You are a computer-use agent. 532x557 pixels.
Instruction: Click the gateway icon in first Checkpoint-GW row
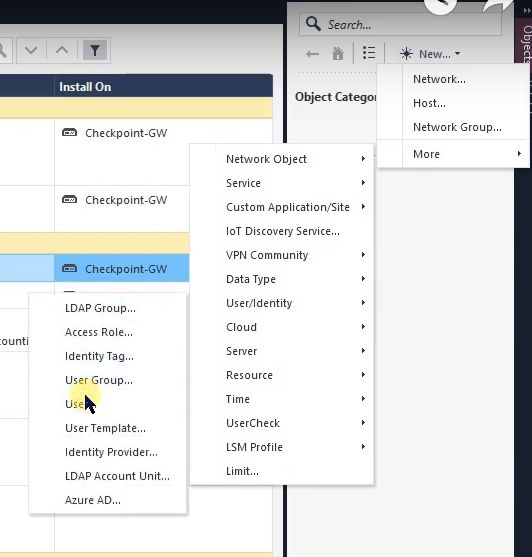click(x=69, y=133)
